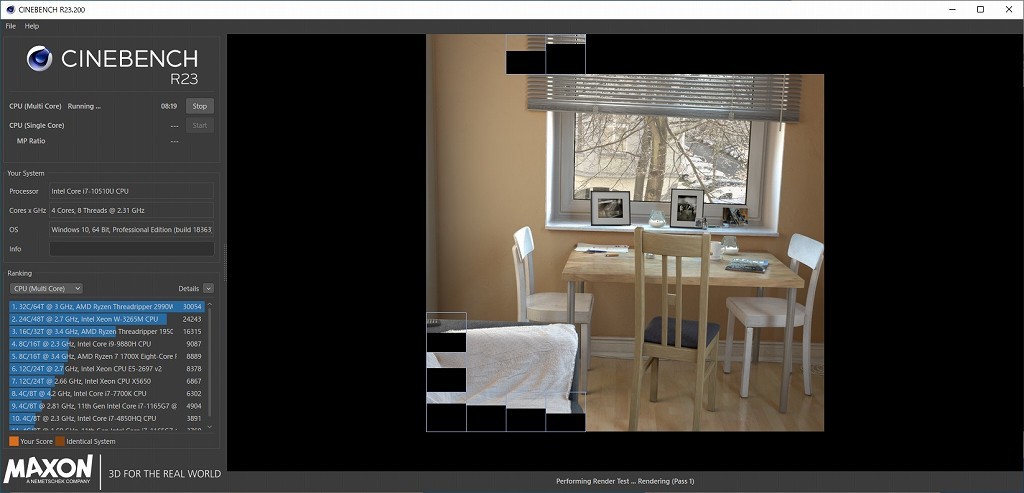Click the Cinebench sphere logo icon
The width and height of the screenshot is (1024, 493).
click(x=39, y=59)
